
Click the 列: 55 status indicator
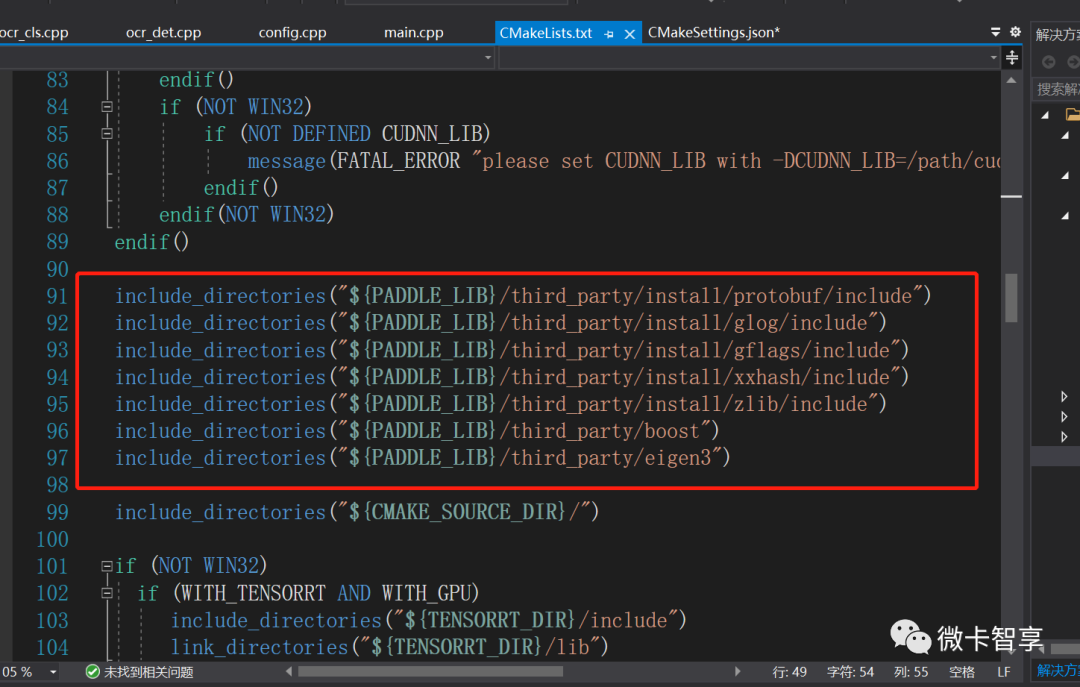click(x=911, y=672)
